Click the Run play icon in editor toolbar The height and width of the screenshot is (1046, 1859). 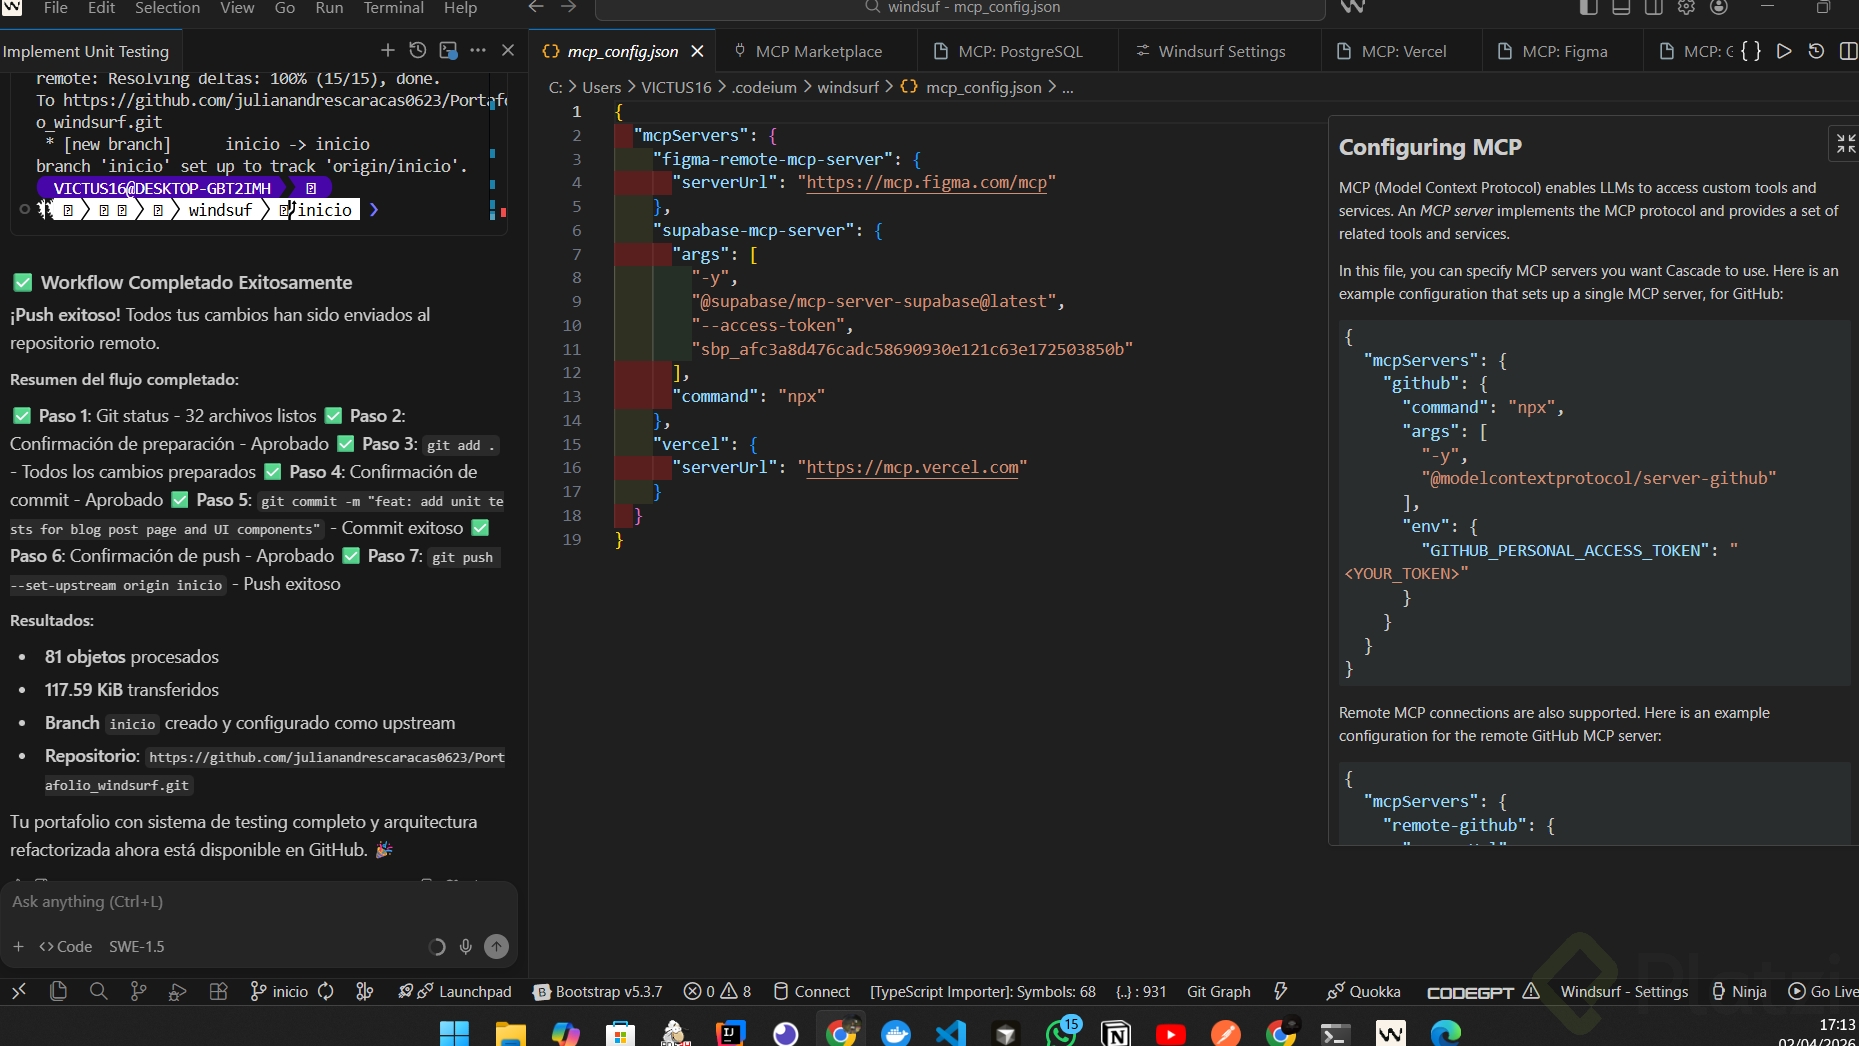(1784, 51)
